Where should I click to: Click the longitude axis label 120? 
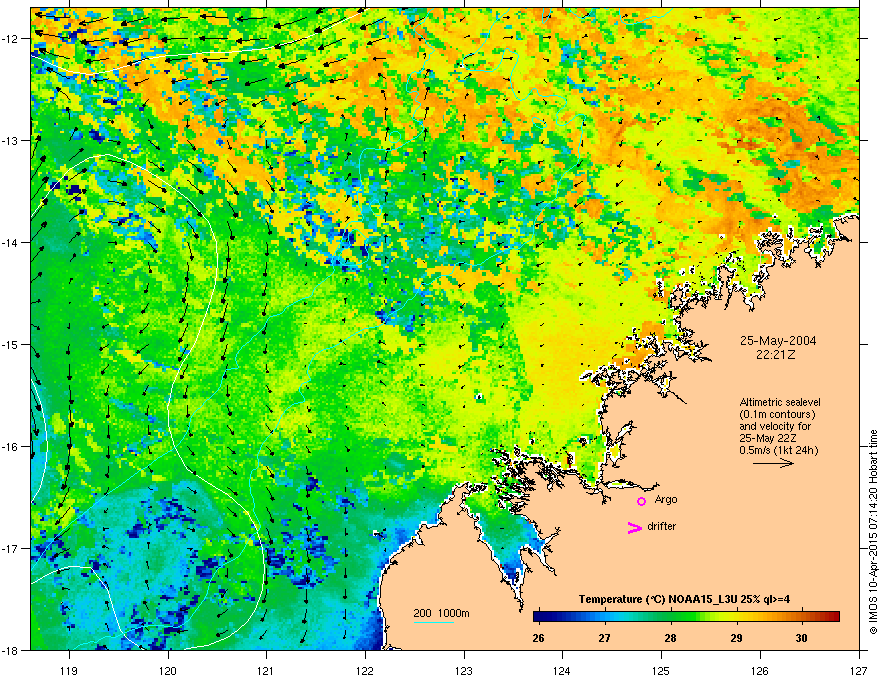point(168,670)
